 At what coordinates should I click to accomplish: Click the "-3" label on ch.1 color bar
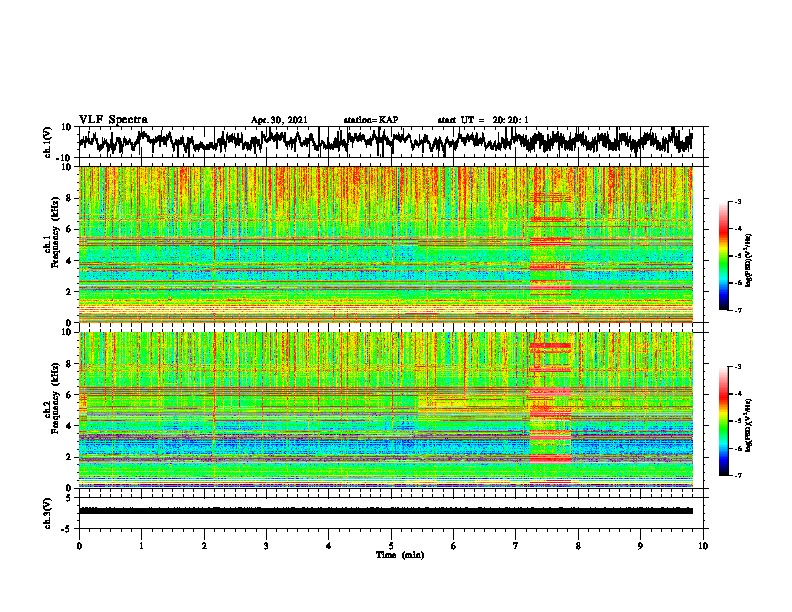(x=738, y=201)
